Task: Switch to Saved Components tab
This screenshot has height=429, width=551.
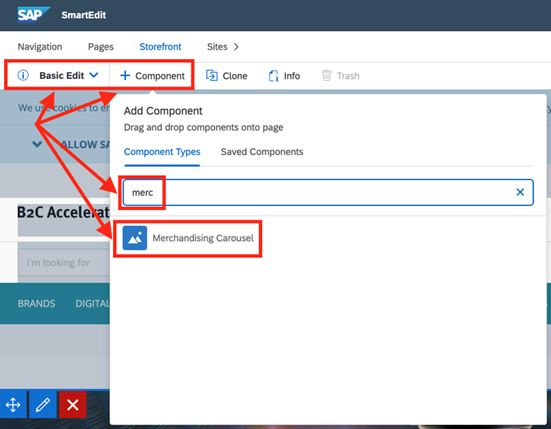Action: click(x=262, y=152)
